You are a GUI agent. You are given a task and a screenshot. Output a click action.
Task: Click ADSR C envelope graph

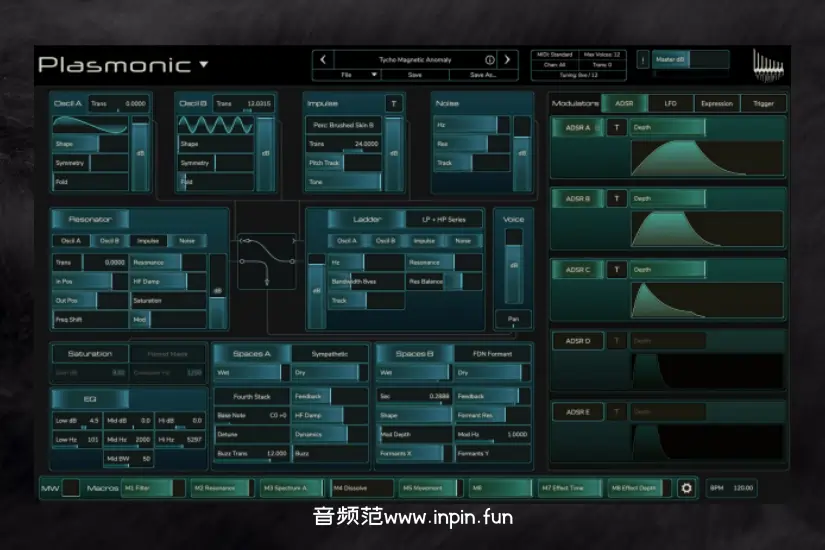(x=707, y=299)
